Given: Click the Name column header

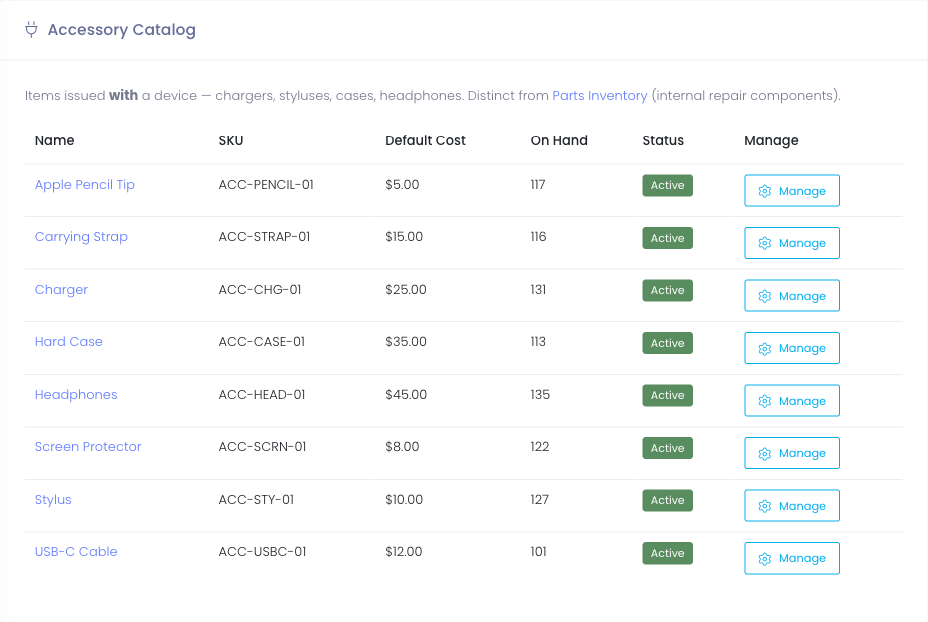Looking at the screenshot, I should click(54, 140).
